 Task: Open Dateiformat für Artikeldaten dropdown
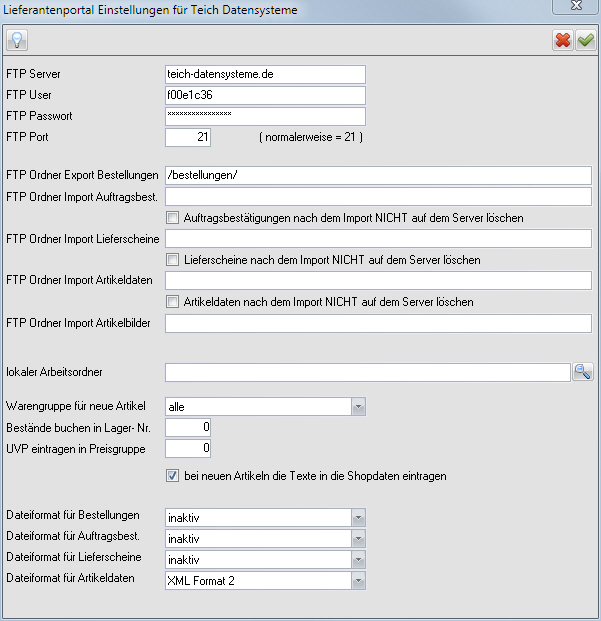[x=358, y=581]
